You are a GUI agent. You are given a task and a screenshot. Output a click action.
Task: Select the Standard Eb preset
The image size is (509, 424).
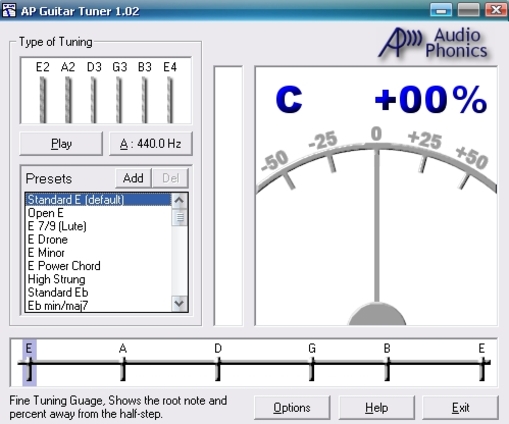99,292
